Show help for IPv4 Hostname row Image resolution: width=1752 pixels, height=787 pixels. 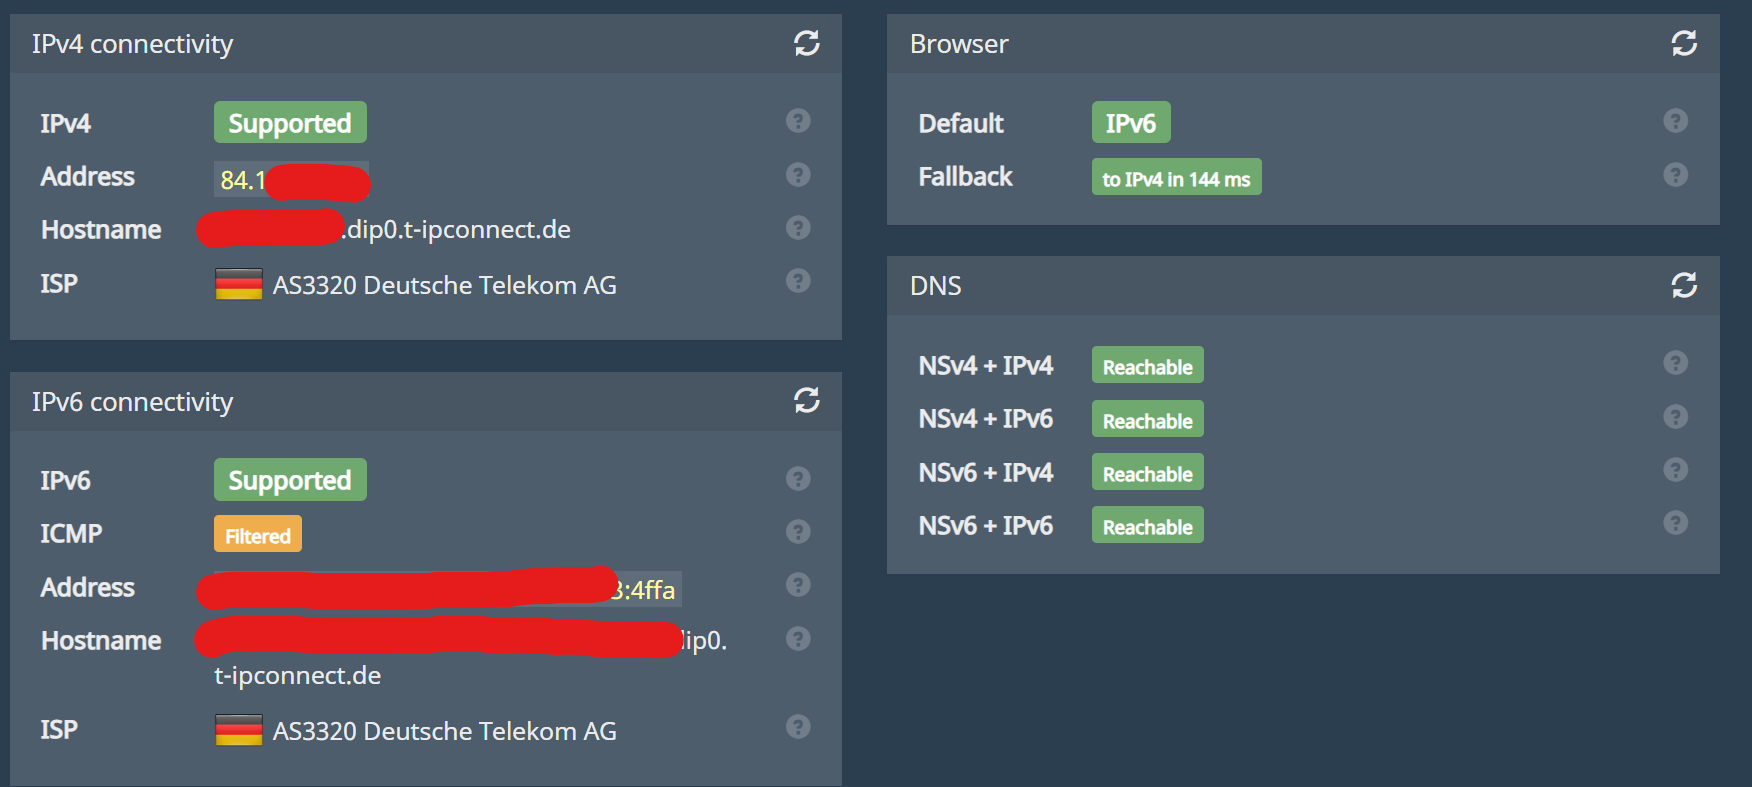[x=798, y=228]
